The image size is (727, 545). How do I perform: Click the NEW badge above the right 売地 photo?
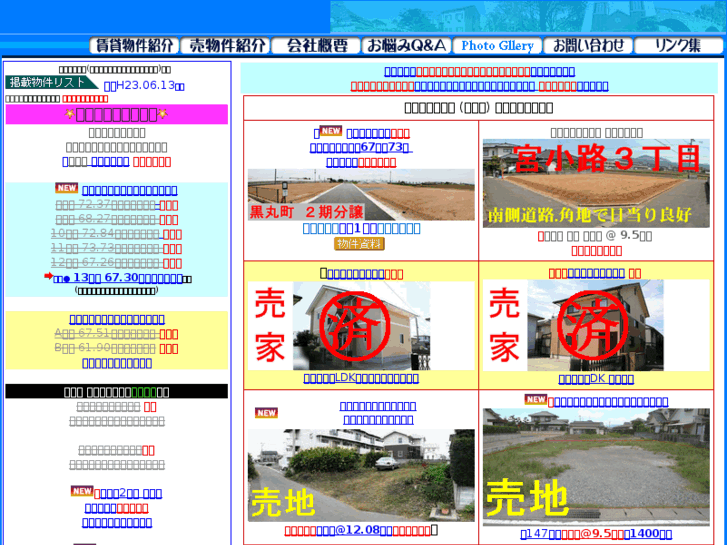pyautogui.click(x=536, y=399)
